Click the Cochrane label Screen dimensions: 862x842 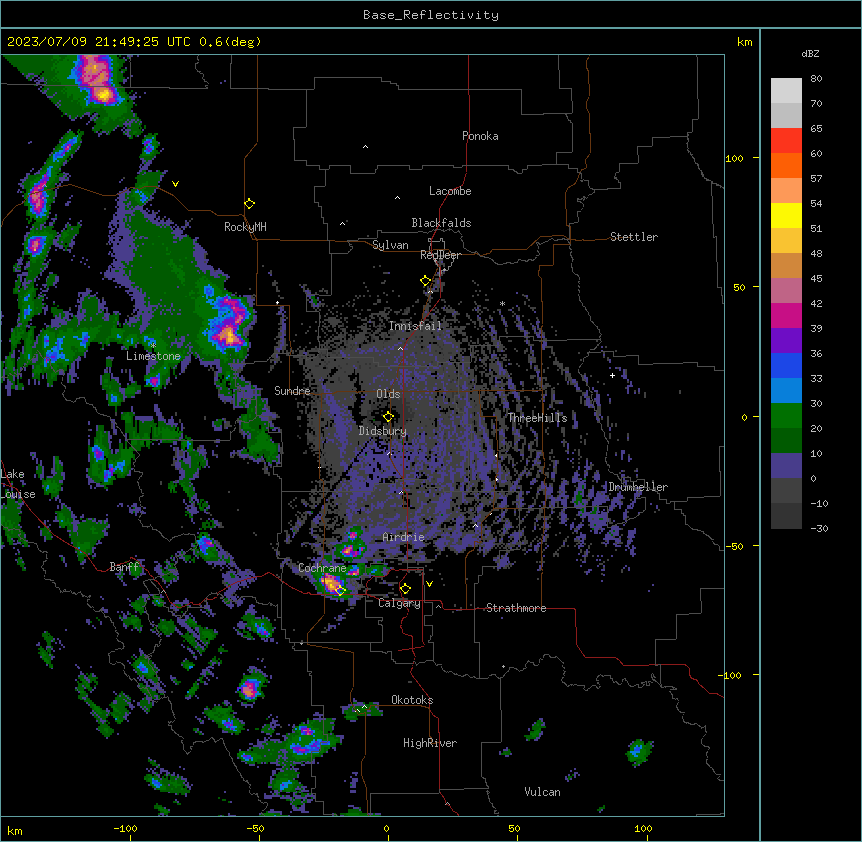(x=322, y=568)
